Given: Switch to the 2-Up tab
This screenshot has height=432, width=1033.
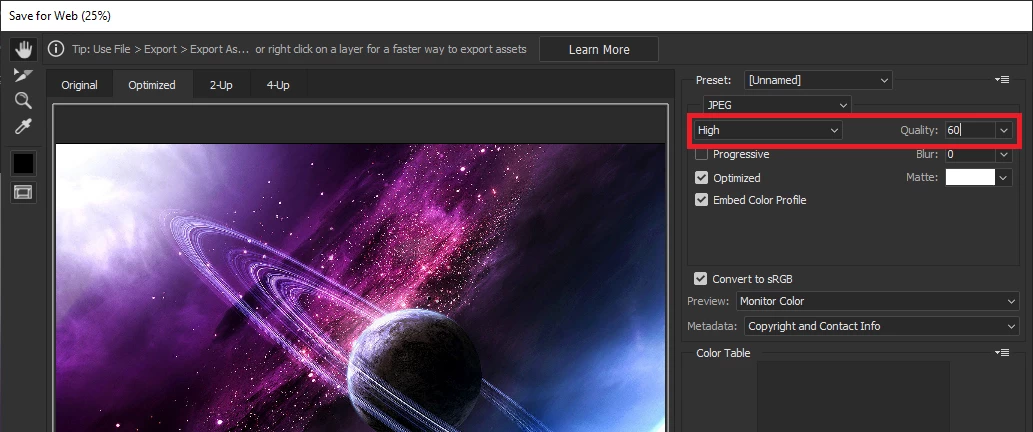Looking at the screenshot, I should (x=221, y=85).
